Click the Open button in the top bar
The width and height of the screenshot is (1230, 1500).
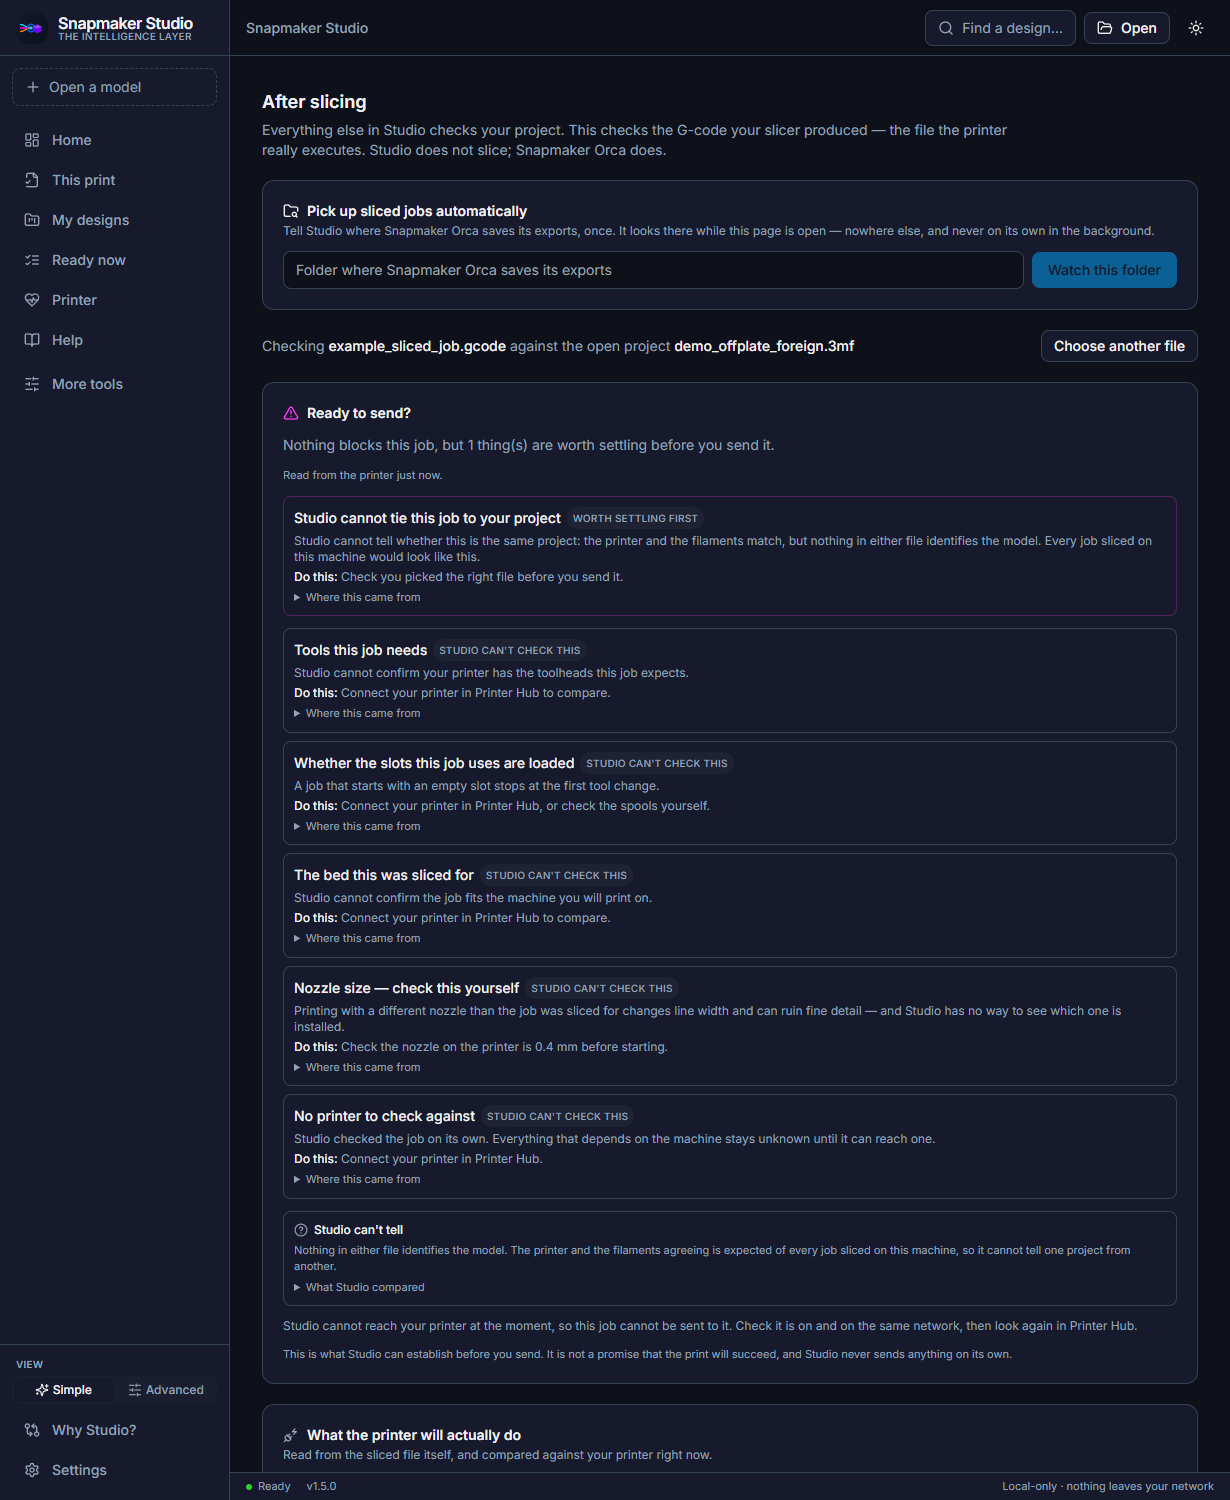(x=1127, y=28)
